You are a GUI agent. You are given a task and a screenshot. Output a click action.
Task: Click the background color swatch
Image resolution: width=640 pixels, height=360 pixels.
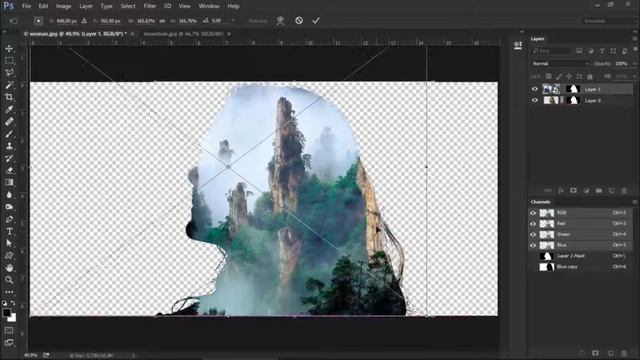pyautogui.click(x=13, y=318)
